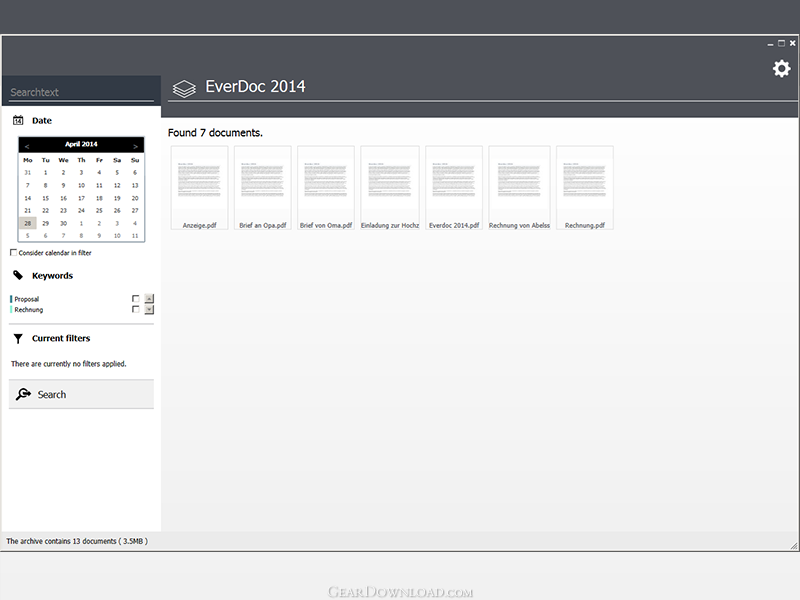
Task: Move keyword list down with down arrow
Action: [x=149, y=309]
